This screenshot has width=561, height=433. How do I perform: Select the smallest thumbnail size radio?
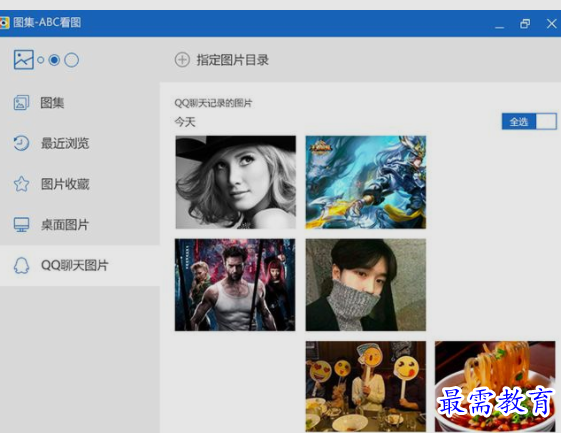(x=41, y=60)
